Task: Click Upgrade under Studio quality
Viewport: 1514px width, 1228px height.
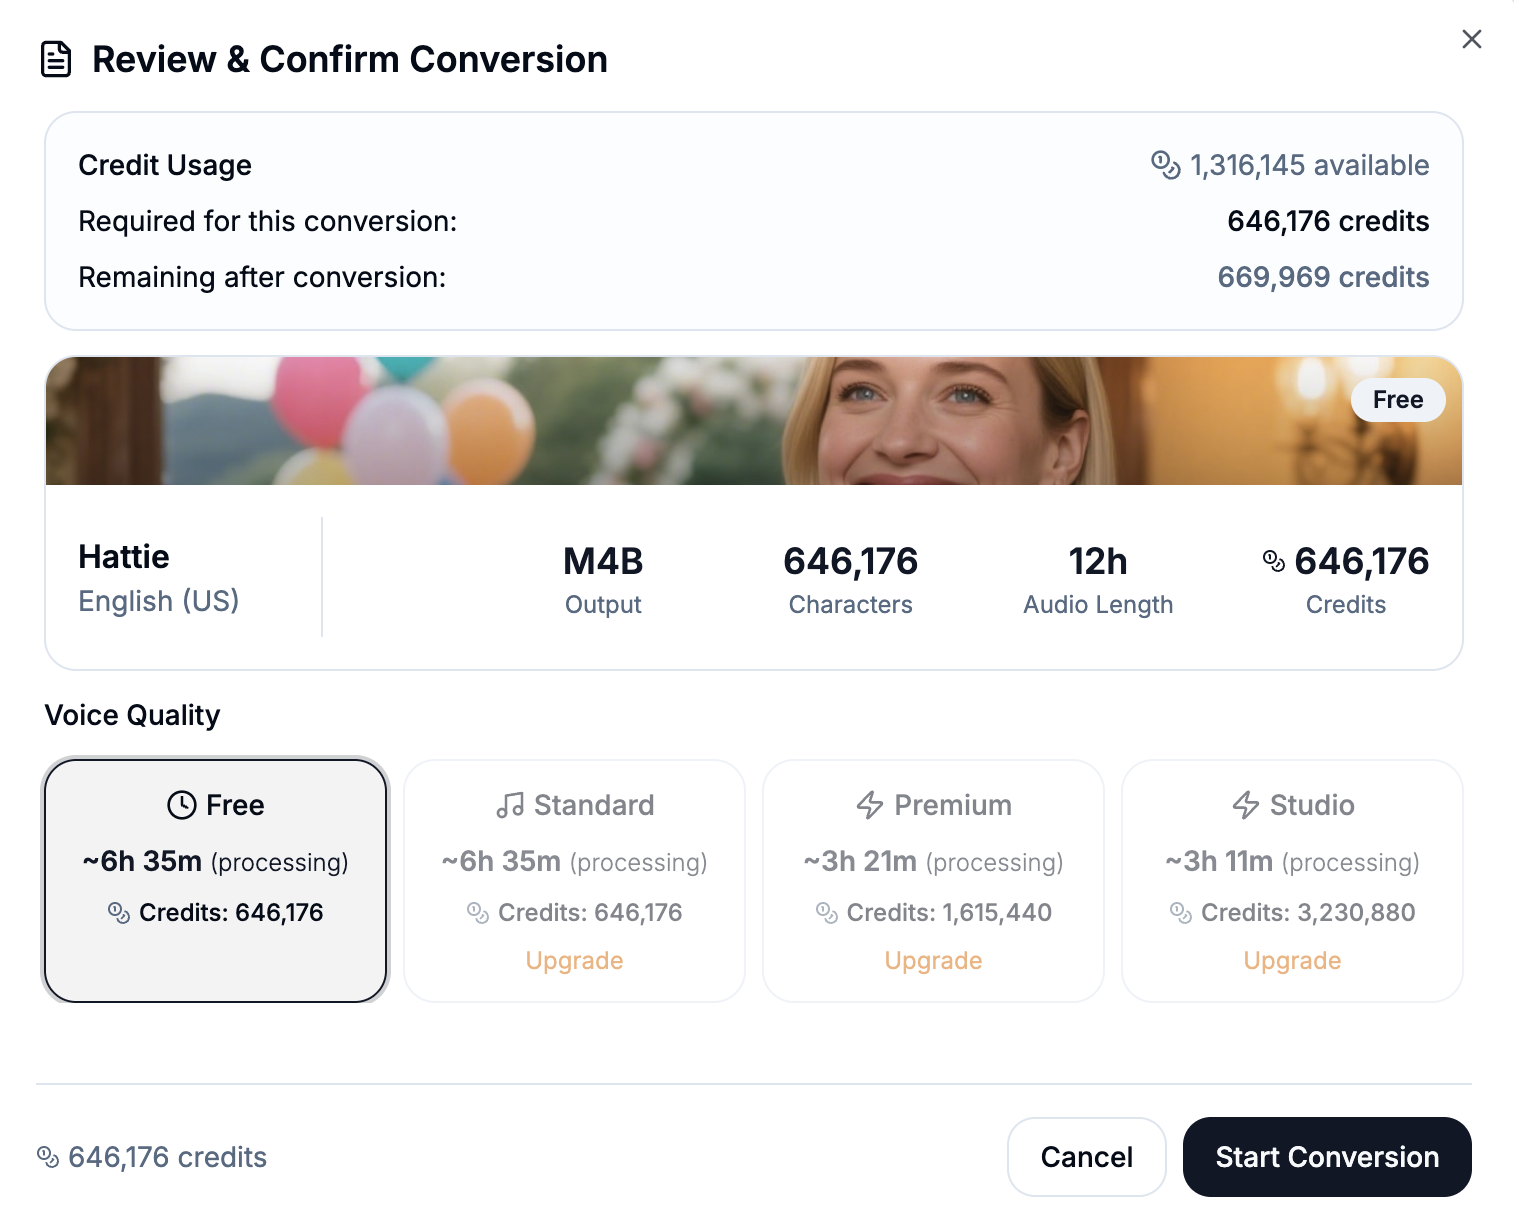Action: point(1292,961)
